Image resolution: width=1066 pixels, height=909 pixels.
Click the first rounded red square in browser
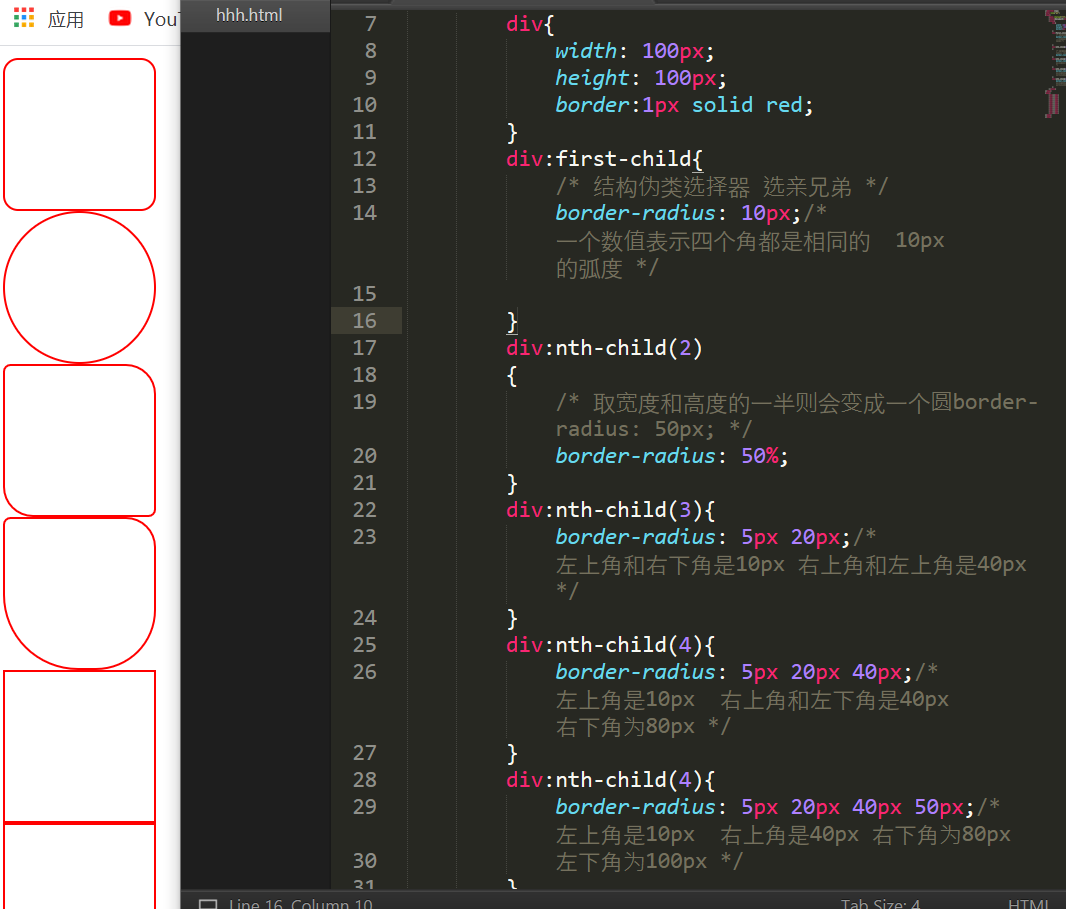pos(80,135)
